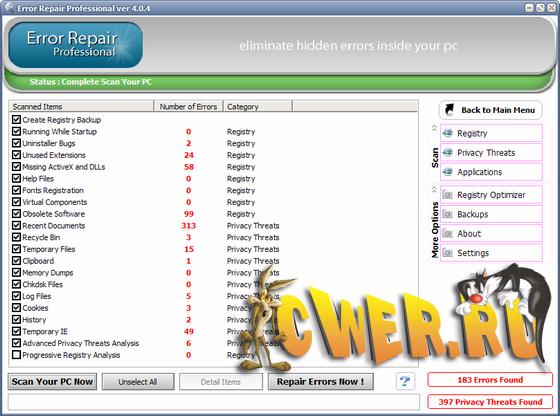Open Registry Optimizer option
560x416 pixels.
tap(491, 195)
